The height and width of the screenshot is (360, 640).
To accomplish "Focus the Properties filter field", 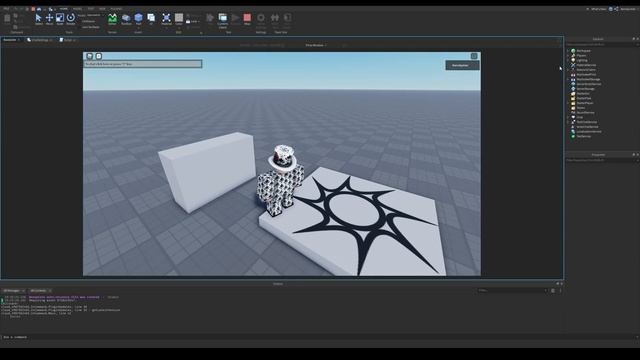I will tap(602, 160).
